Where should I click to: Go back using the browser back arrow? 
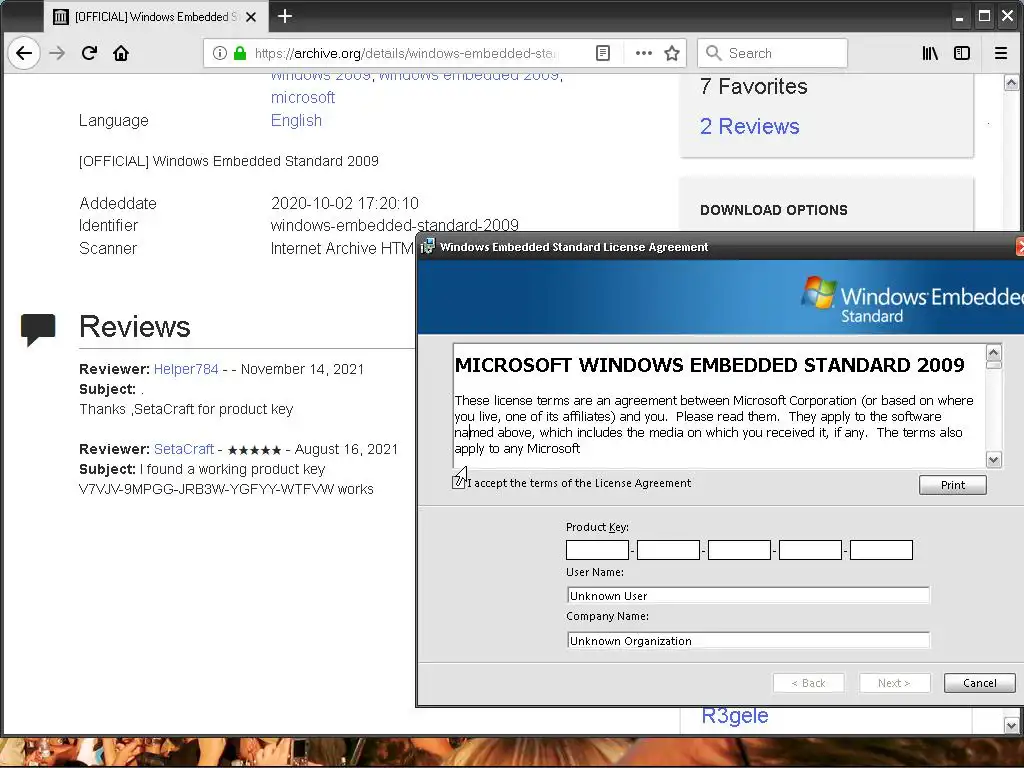click(24, 53)
